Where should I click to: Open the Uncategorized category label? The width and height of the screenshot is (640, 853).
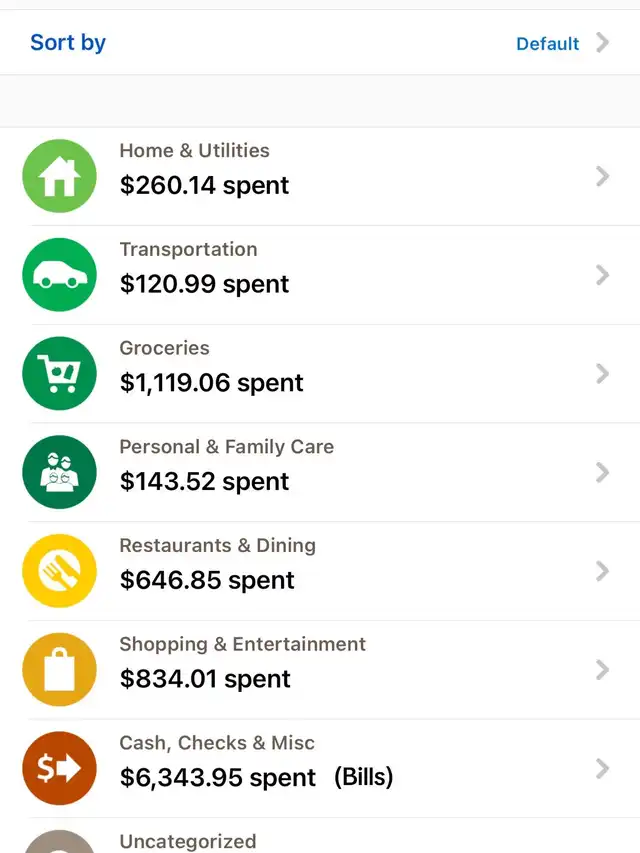pyautogui.click(x=188, y=842)
